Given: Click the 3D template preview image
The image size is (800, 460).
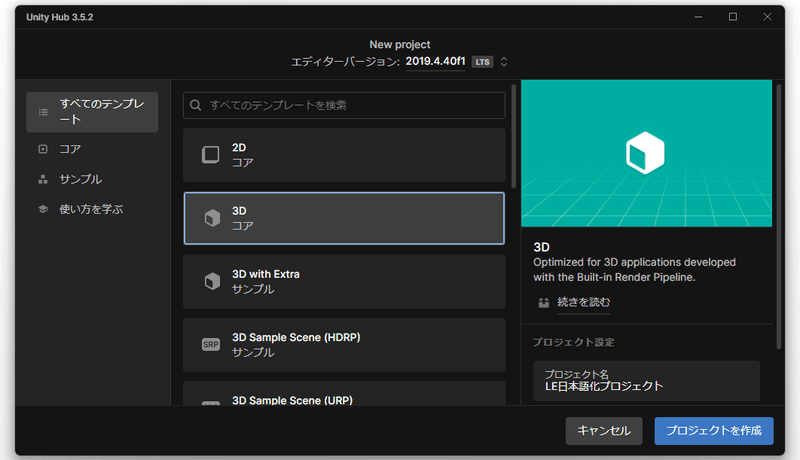Looking at the screenshot, I should pyautogui.click(x=646, y=153).
